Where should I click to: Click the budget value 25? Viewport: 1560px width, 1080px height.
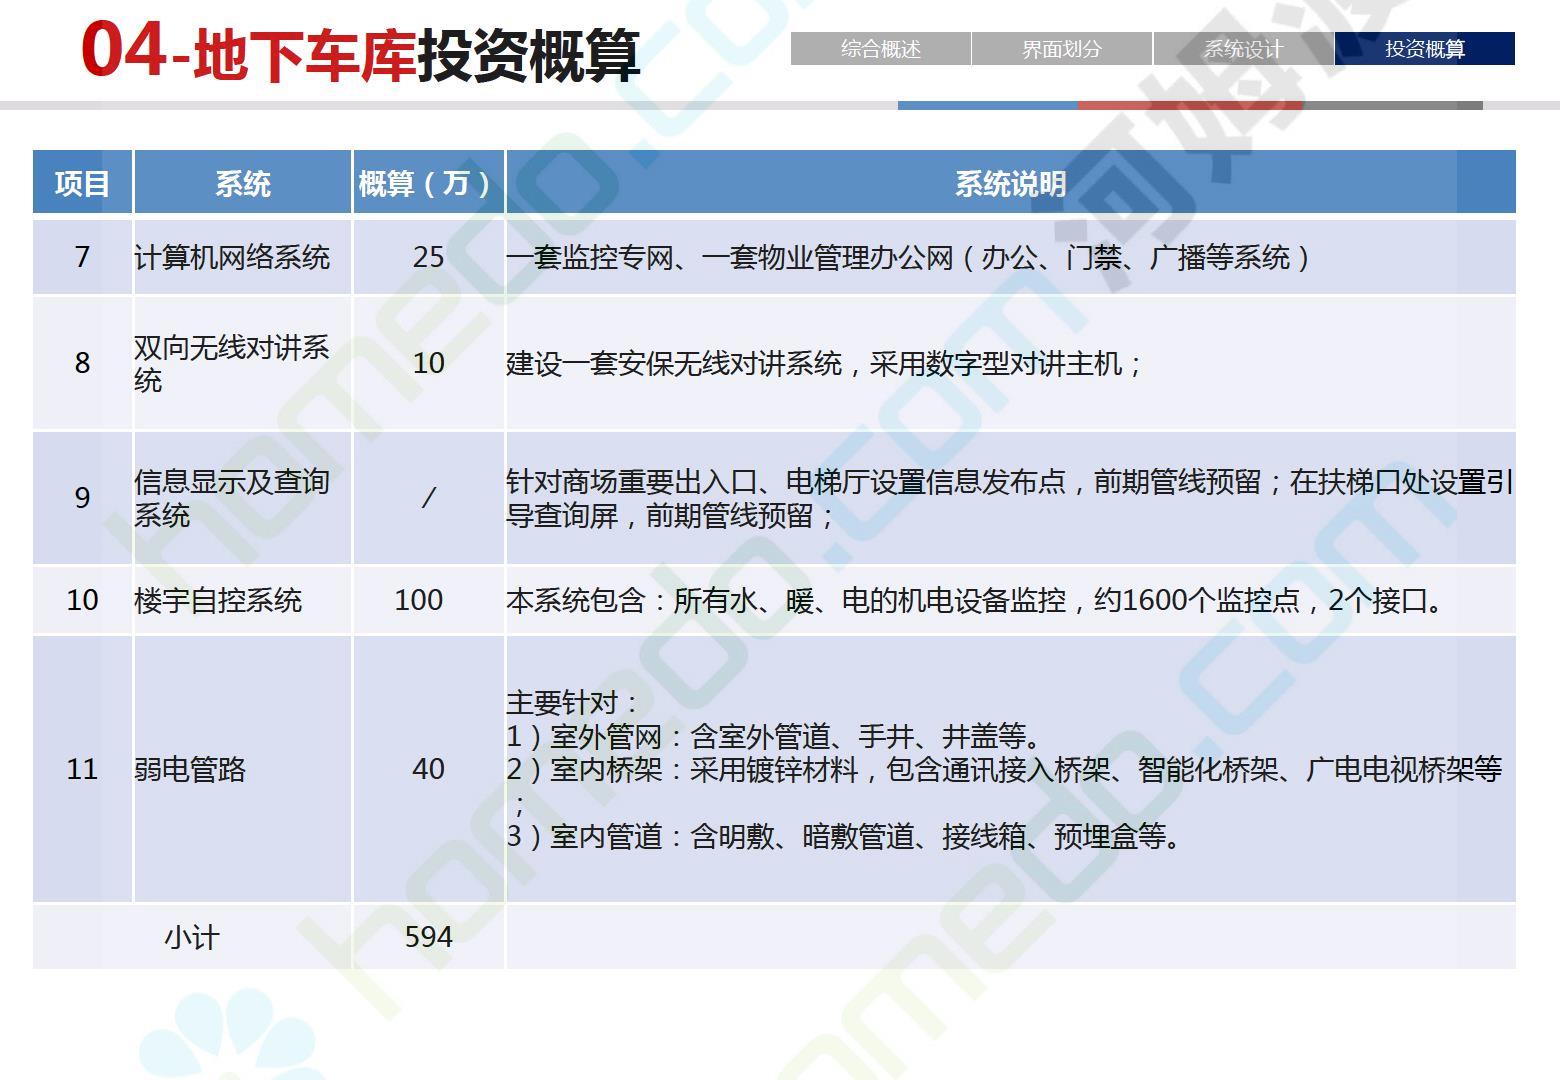click(x=428, y=257)
